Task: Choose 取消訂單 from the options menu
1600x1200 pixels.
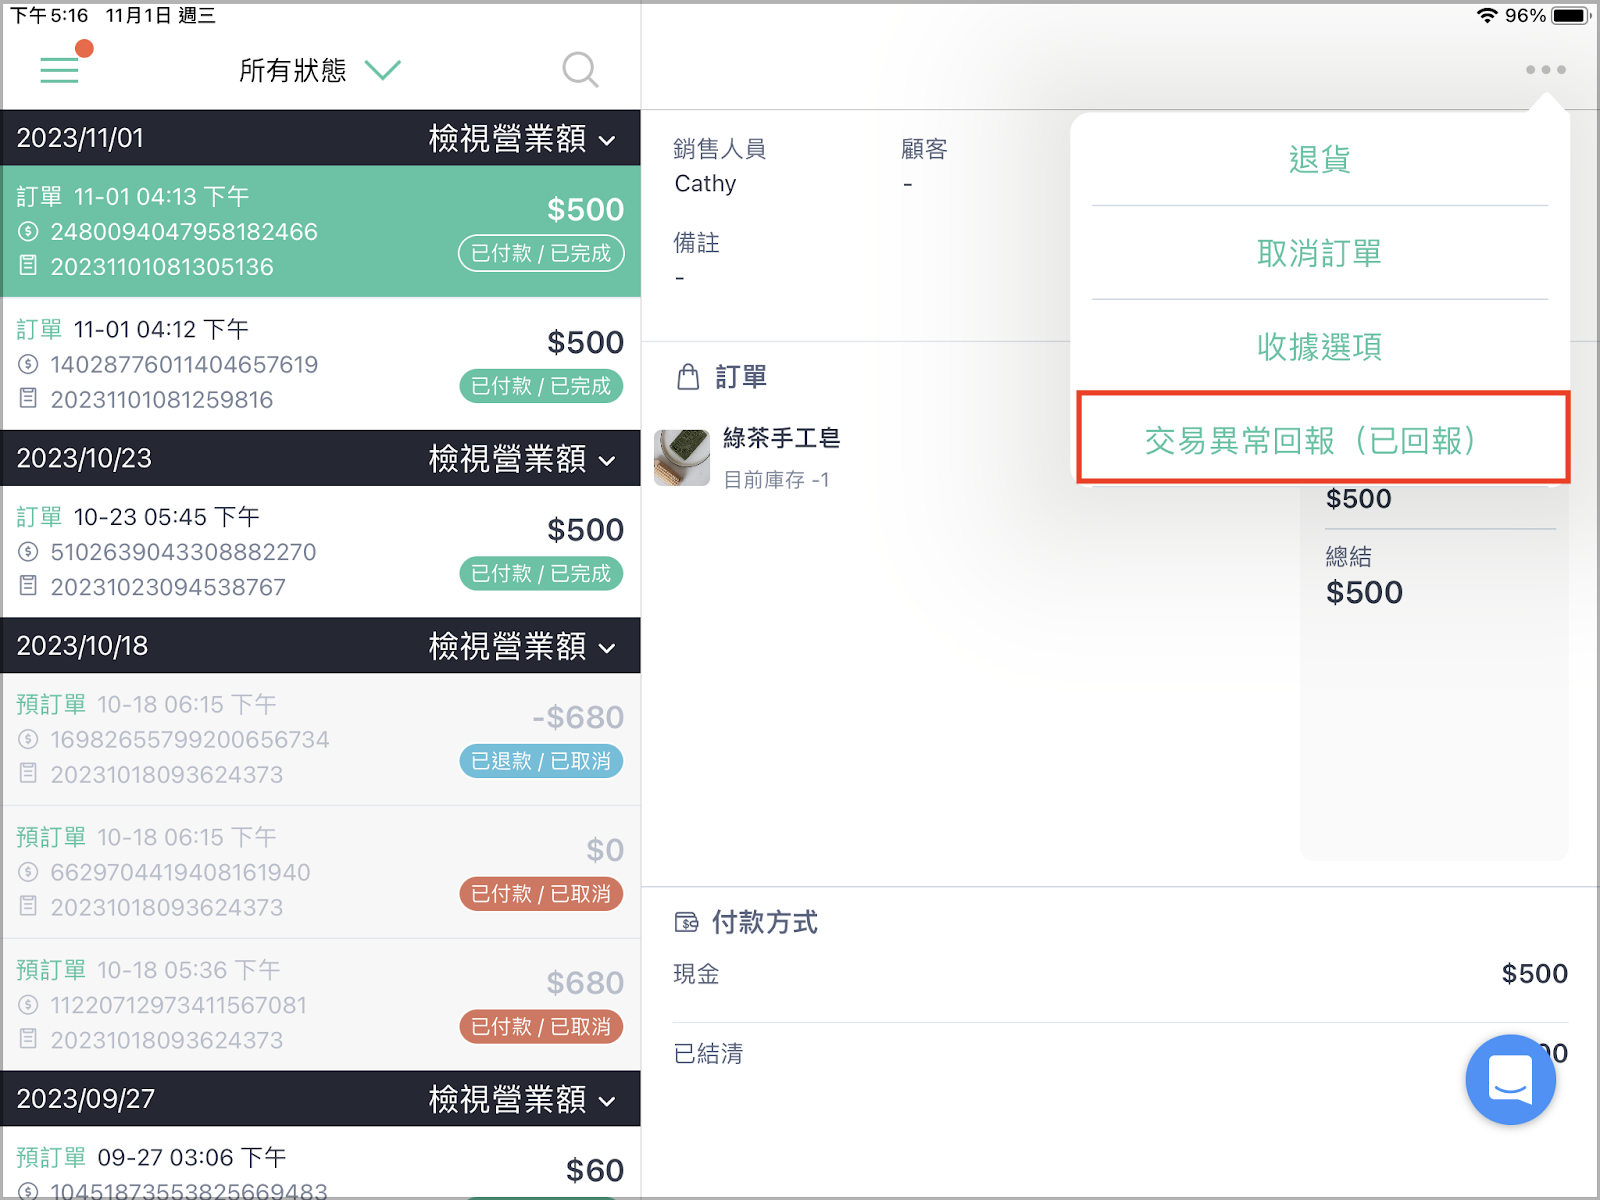Action: (x=1320, y=253)
